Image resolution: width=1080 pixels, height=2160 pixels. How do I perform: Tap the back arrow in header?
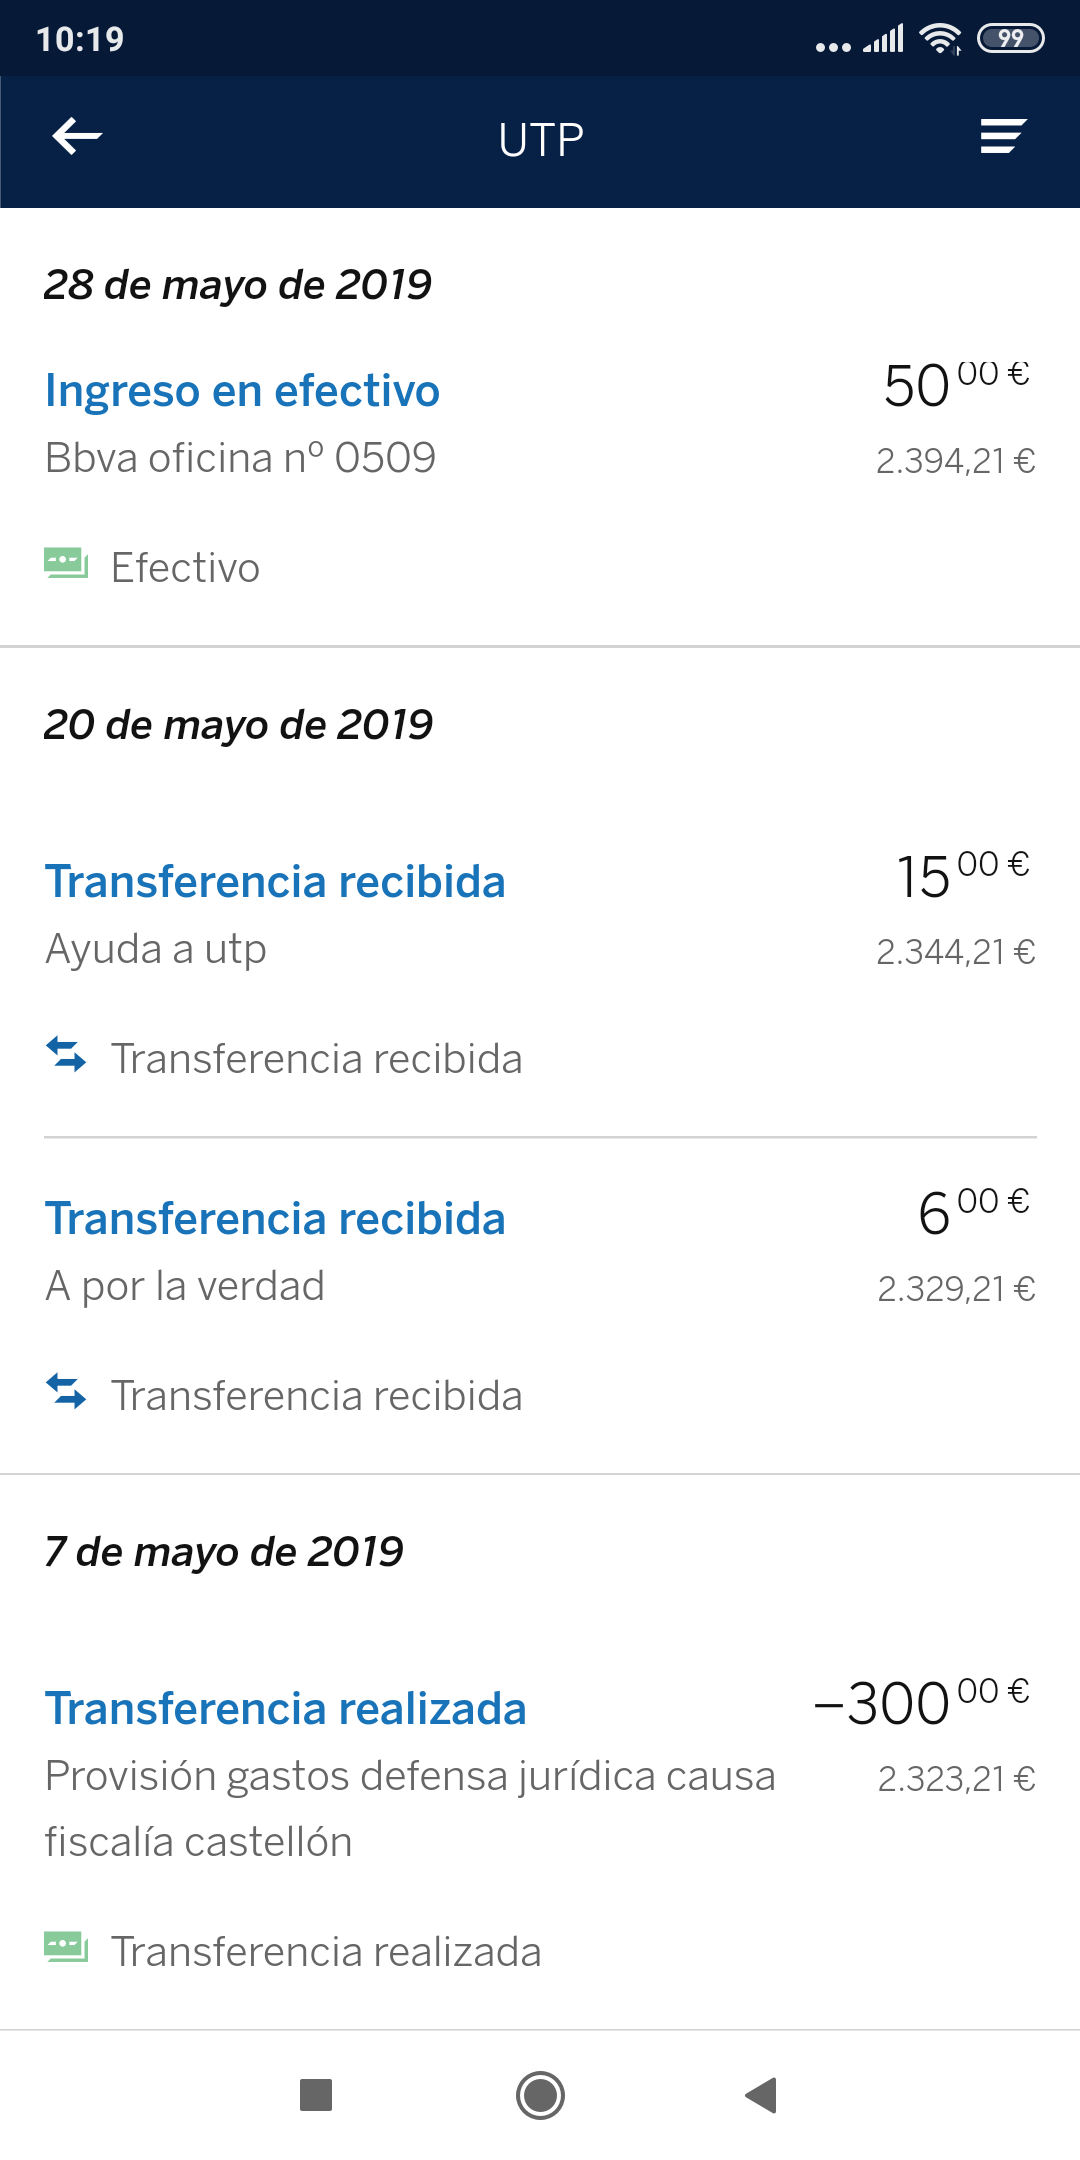[x=77, y=137]
